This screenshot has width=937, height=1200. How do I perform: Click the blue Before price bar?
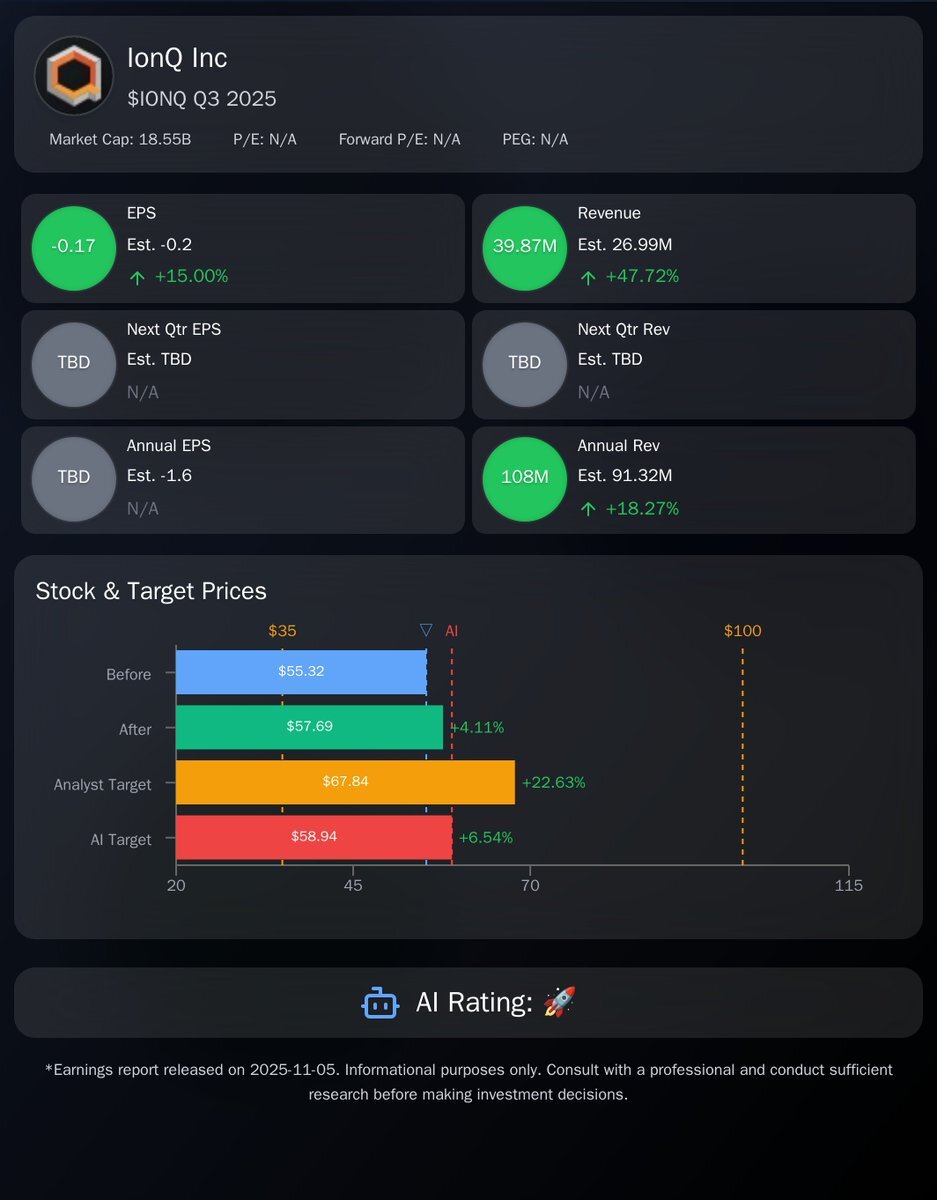click(301, 672)
